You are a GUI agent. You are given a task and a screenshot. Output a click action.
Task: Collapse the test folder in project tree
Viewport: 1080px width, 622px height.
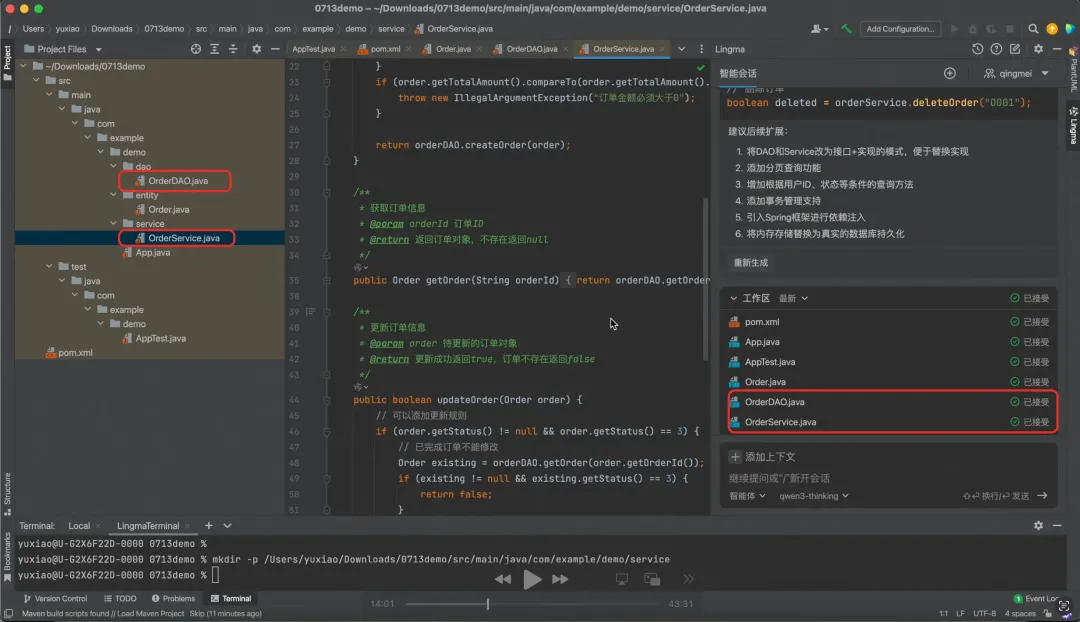pyautogui.click(x=49, y=267)
